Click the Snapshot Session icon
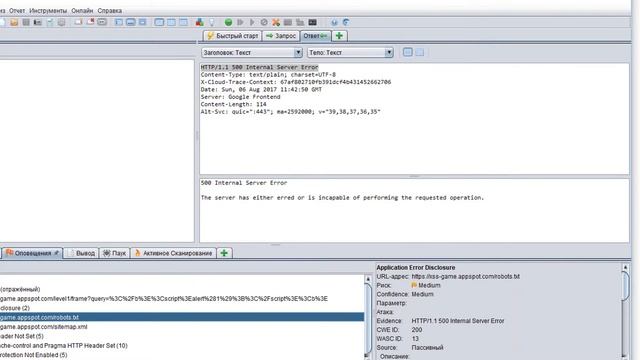This screenshot has height=360, width=640. 38,22
